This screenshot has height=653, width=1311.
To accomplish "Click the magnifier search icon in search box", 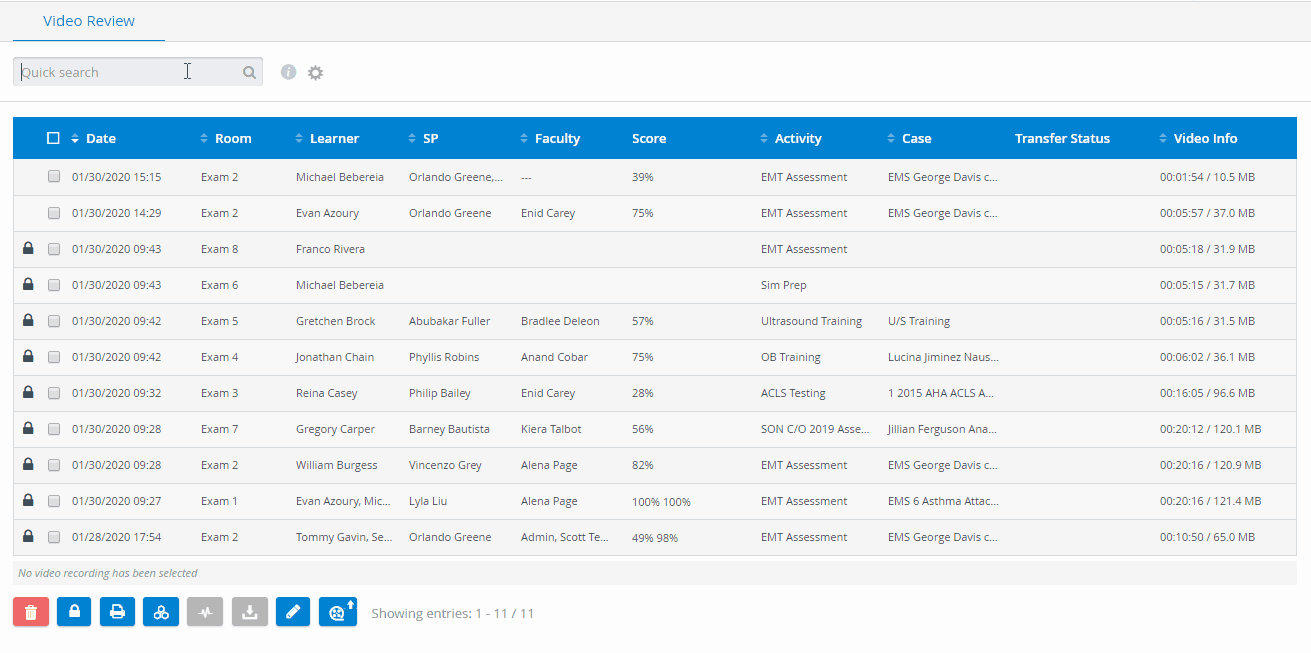I will point(249,72).
